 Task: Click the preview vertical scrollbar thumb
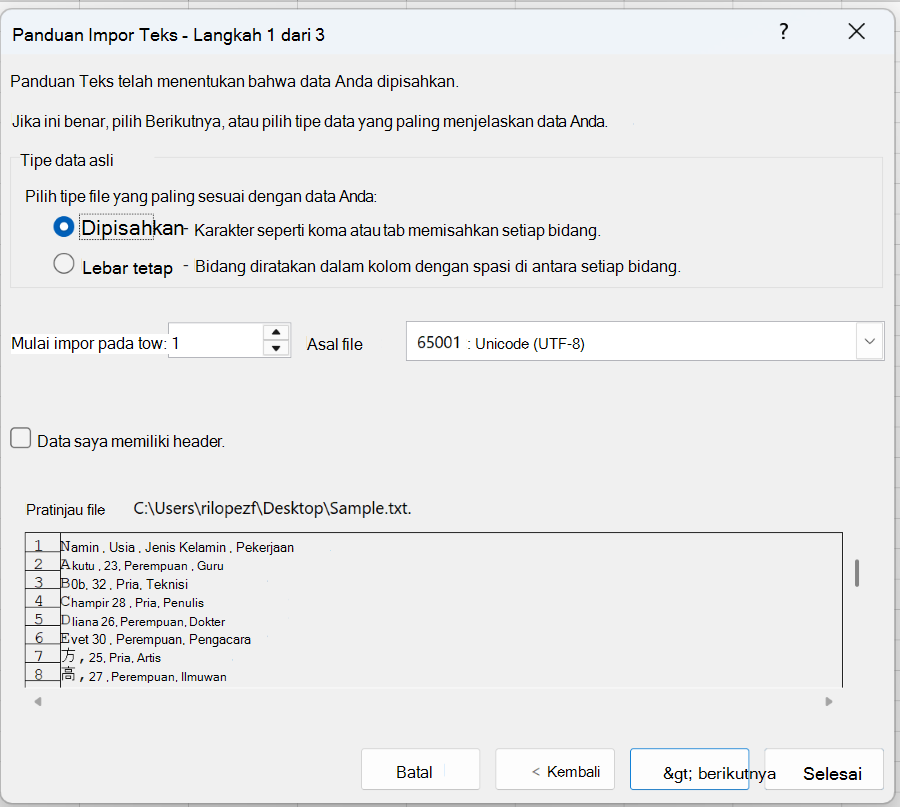coord(857,573)
